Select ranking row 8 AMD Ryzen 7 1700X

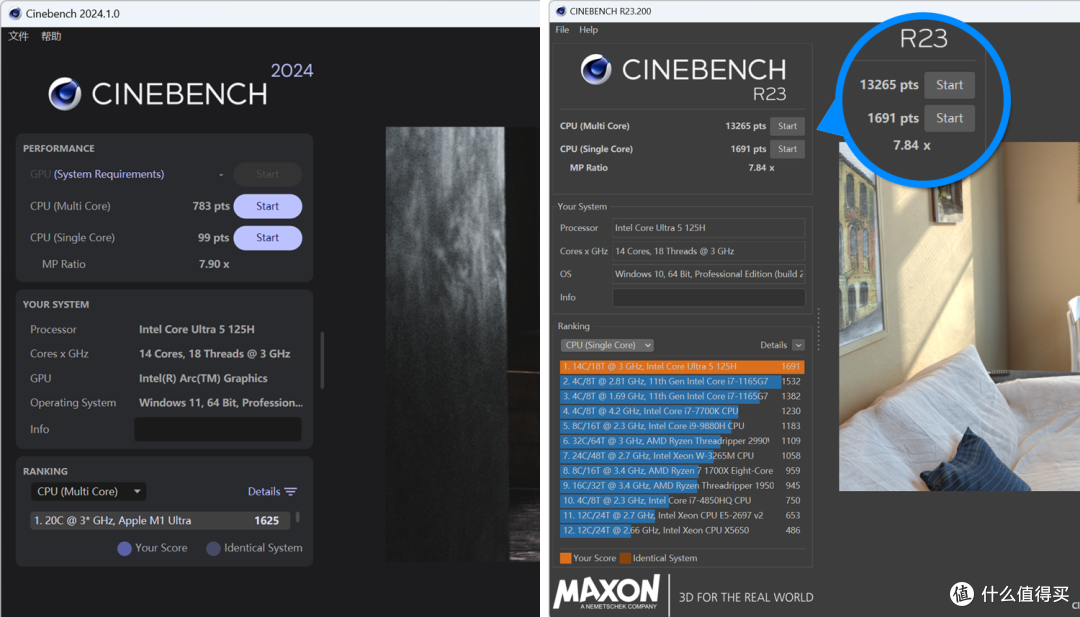pos(682,471)
